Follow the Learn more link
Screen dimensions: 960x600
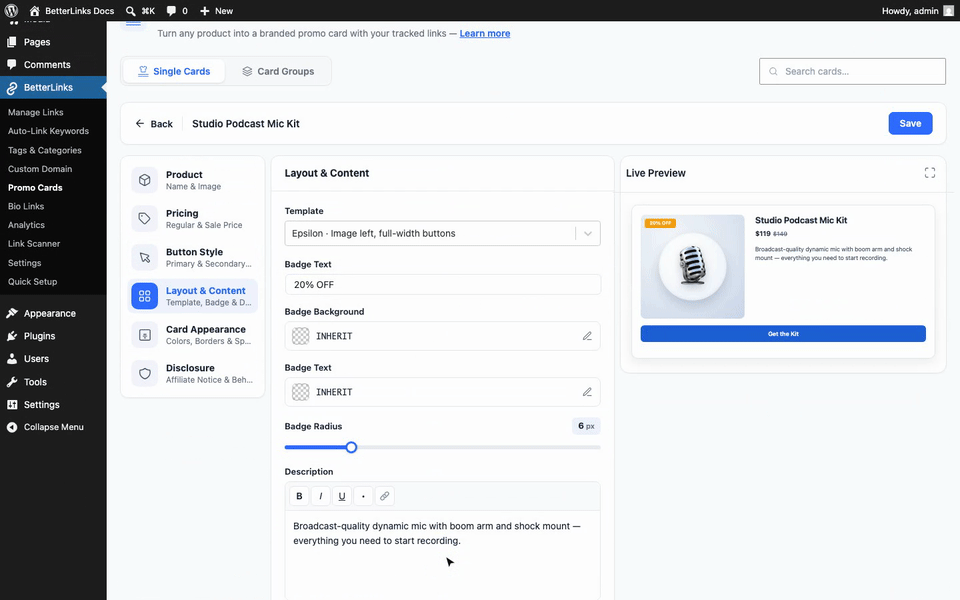click(485, 33)
